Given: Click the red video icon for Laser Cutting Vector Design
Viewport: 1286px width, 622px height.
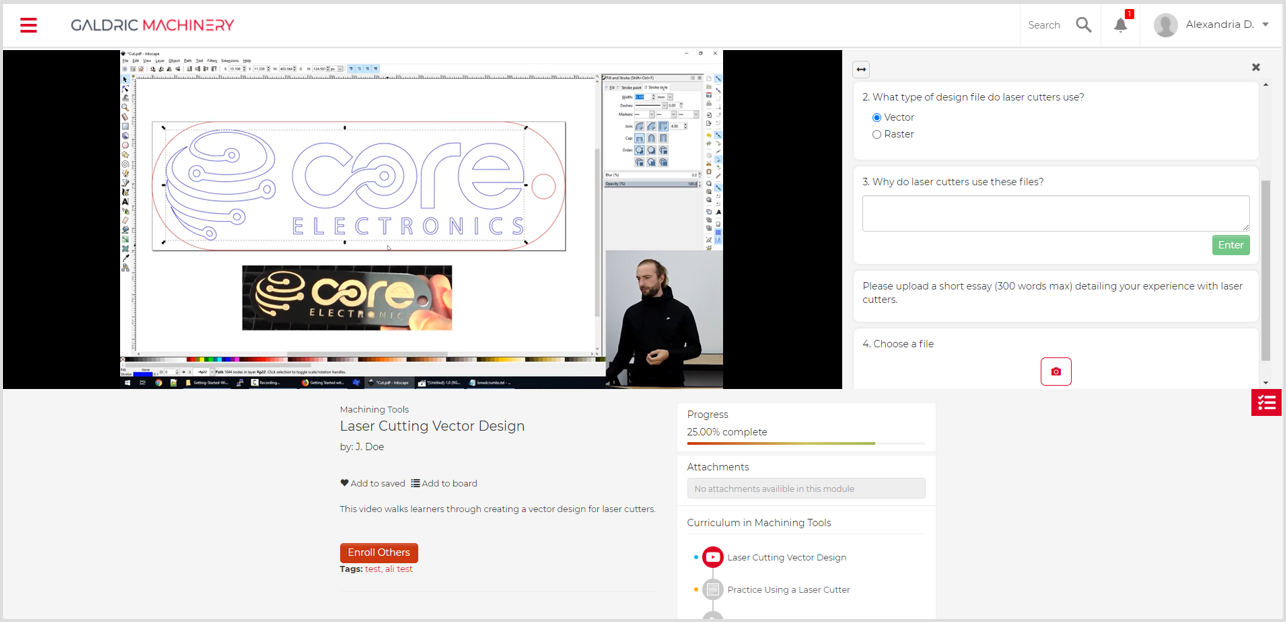Looking at the screenshot, I should tap(713, 557).
